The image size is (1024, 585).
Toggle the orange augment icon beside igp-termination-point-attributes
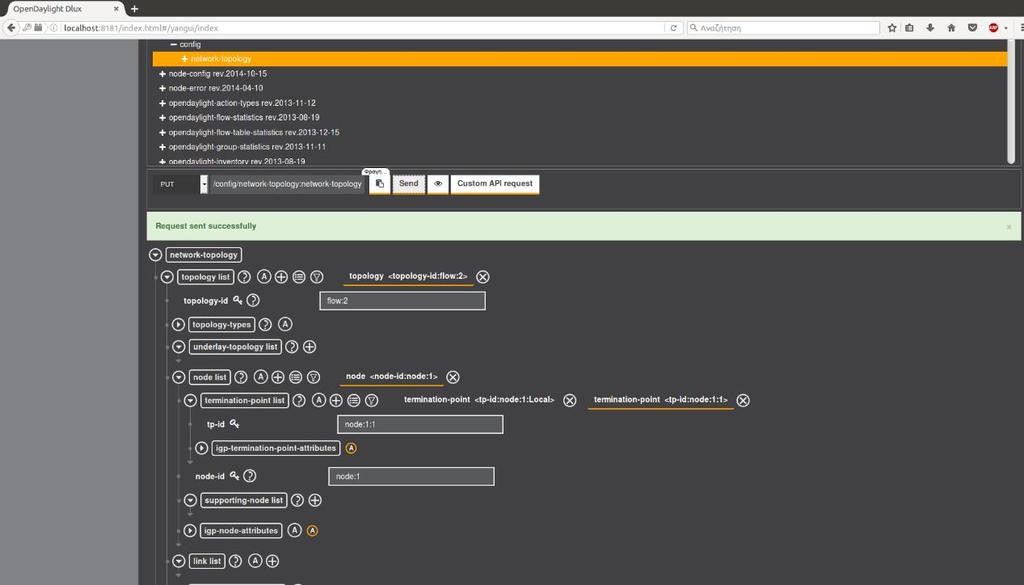351,448
